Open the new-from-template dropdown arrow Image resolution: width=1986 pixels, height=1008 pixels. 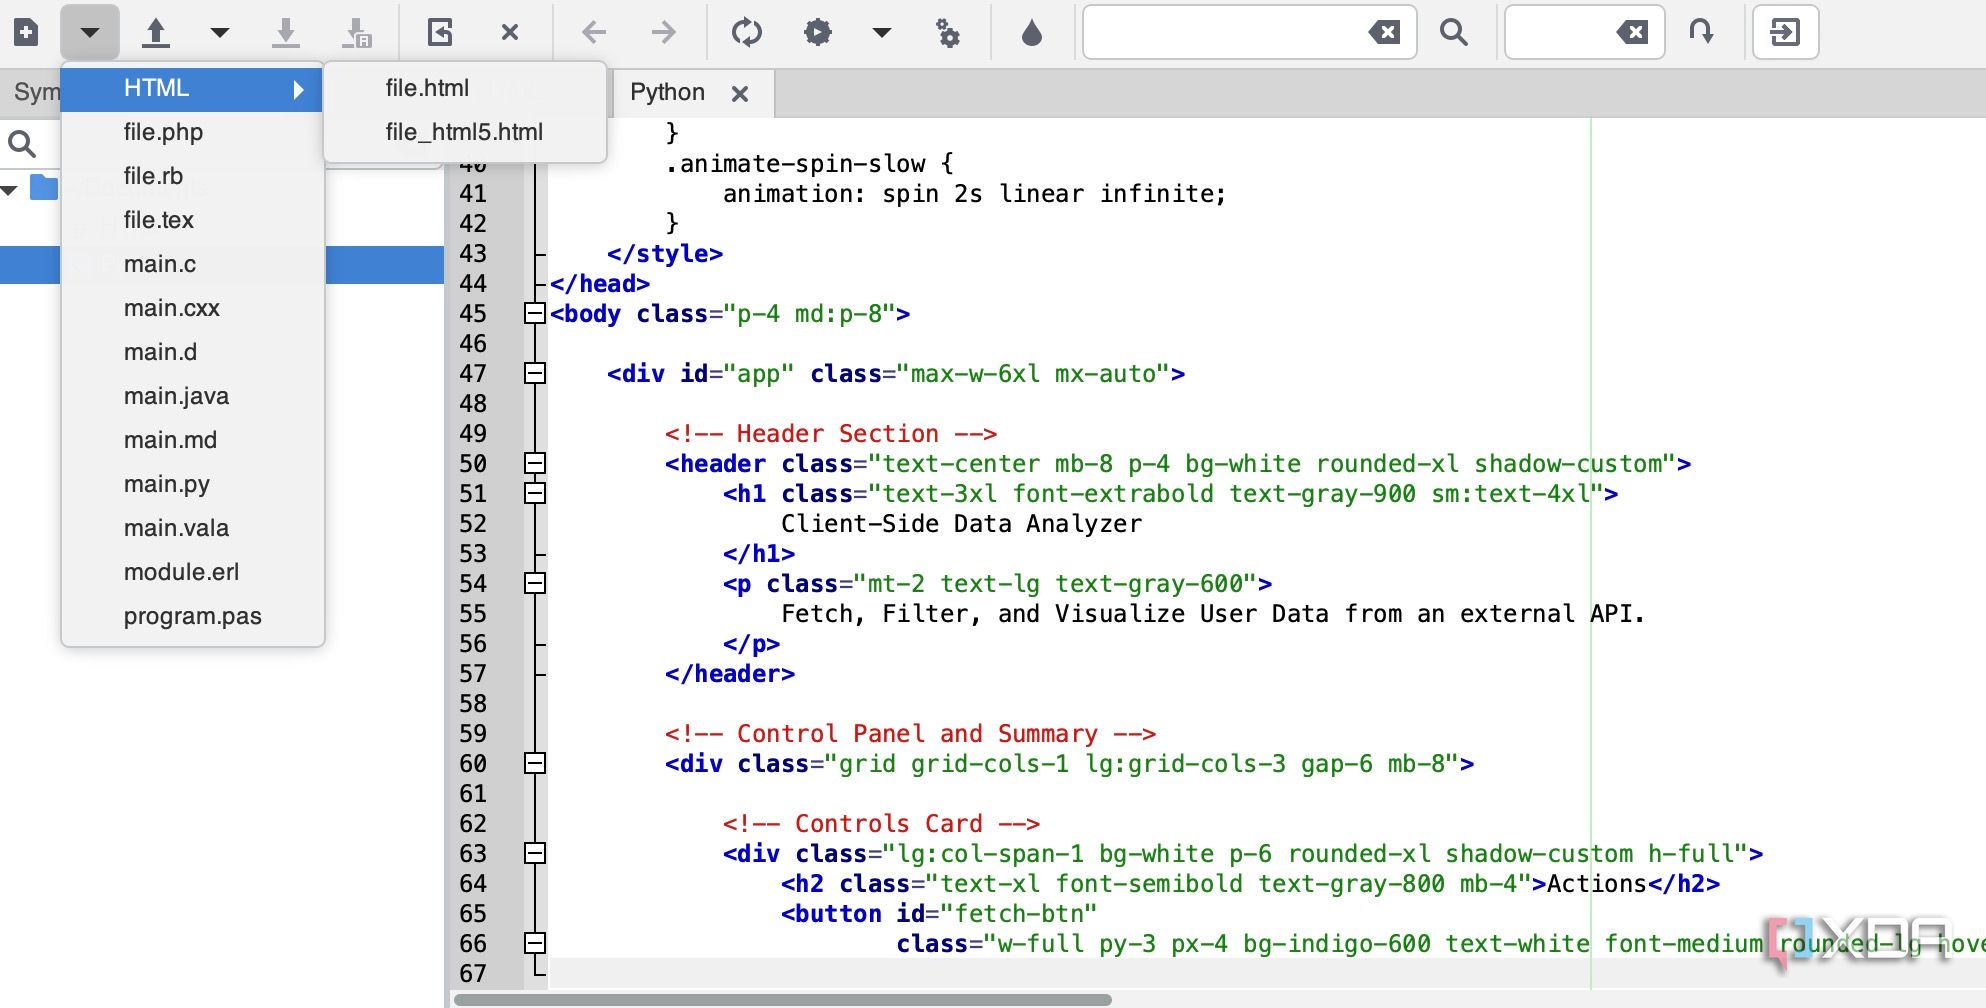[x=90, y=32]
